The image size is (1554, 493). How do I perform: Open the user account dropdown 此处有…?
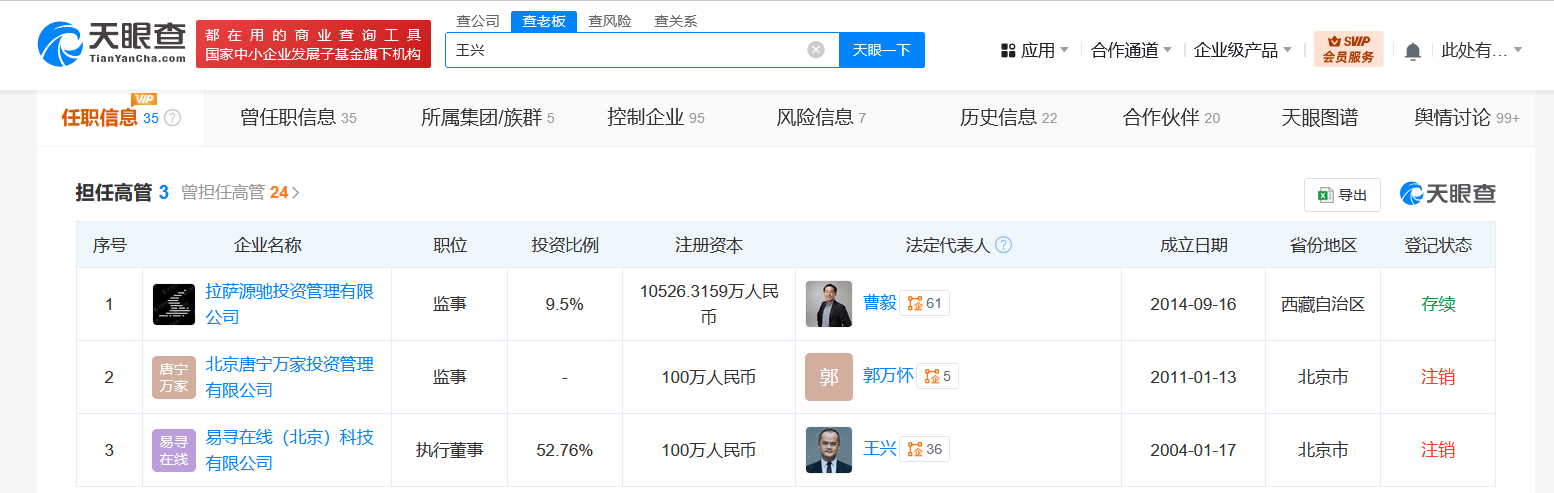(1481, 50)
